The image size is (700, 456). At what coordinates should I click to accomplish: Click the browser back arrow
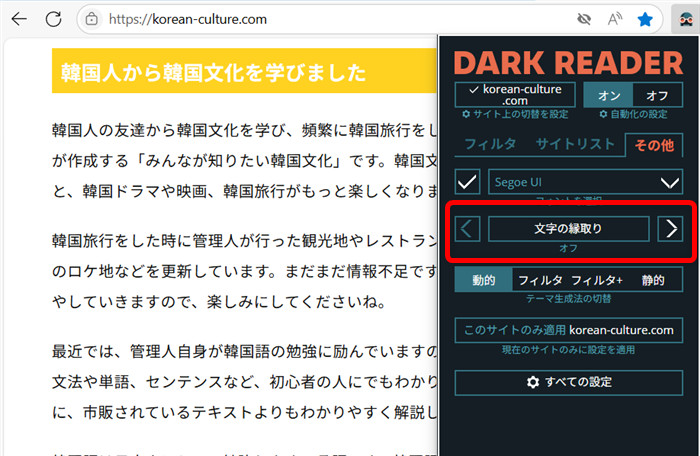pos(19,19)
